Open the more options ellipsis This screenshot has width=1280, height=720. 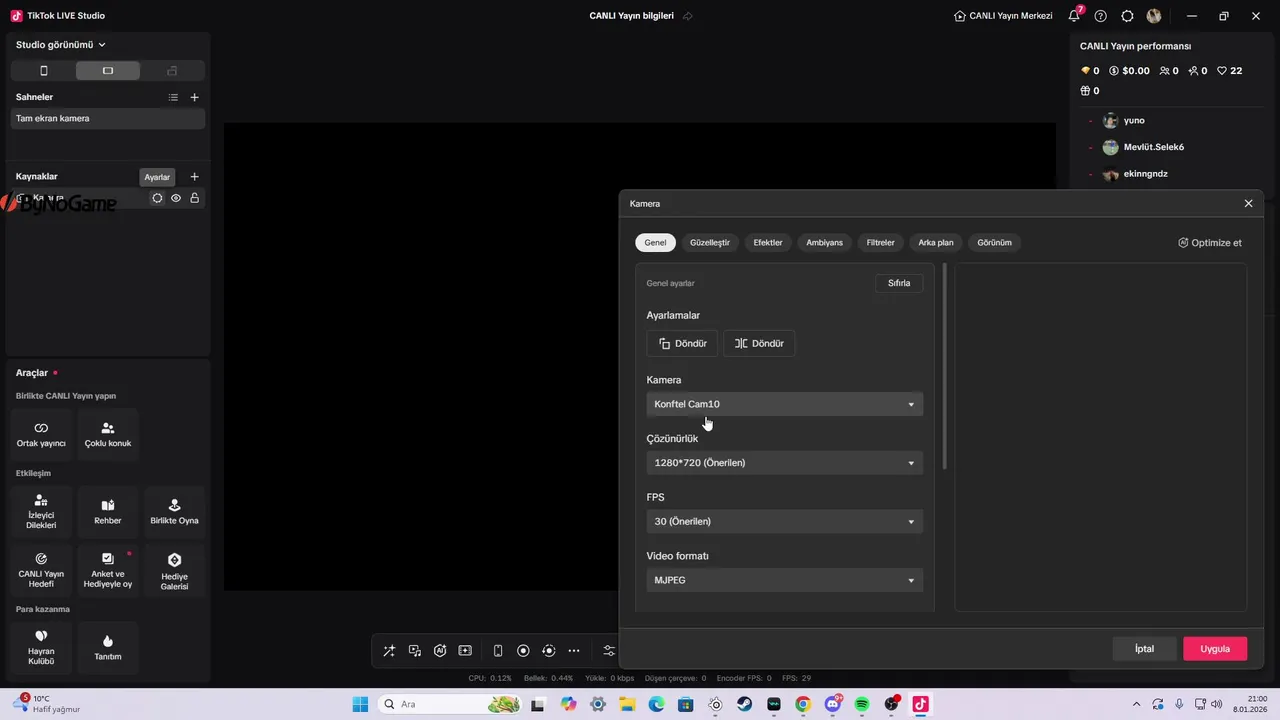(574, 651)
